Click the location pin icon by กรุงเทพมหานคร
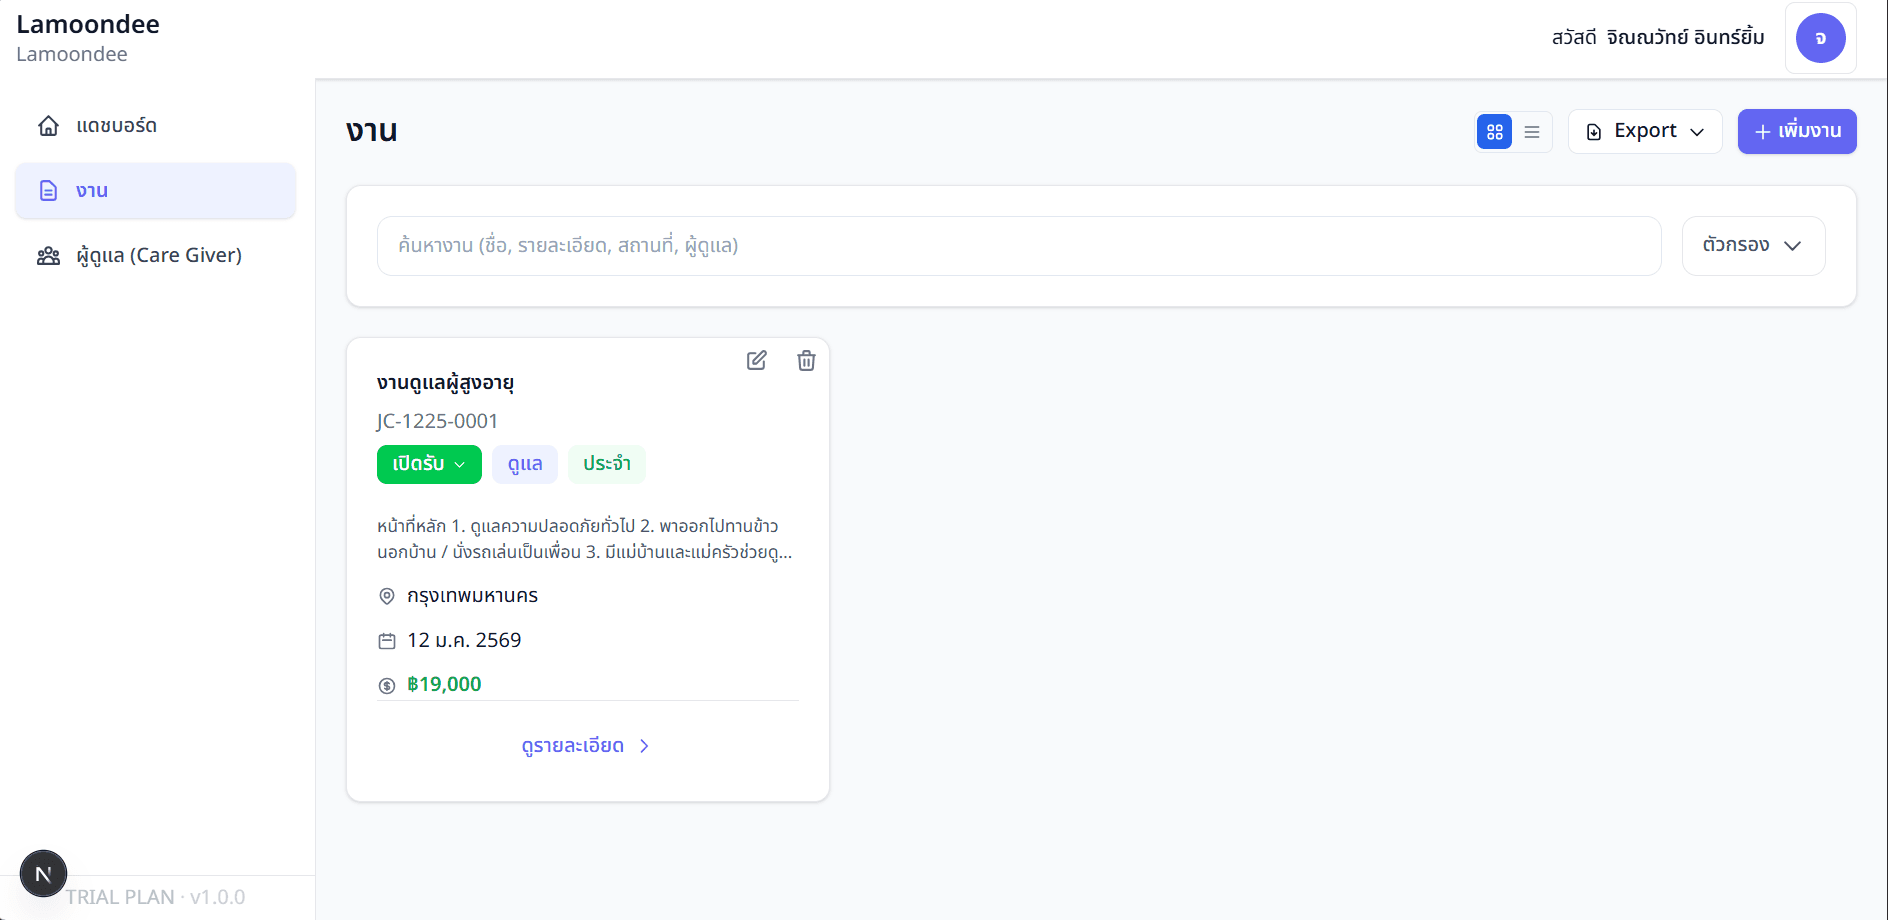 387,597
